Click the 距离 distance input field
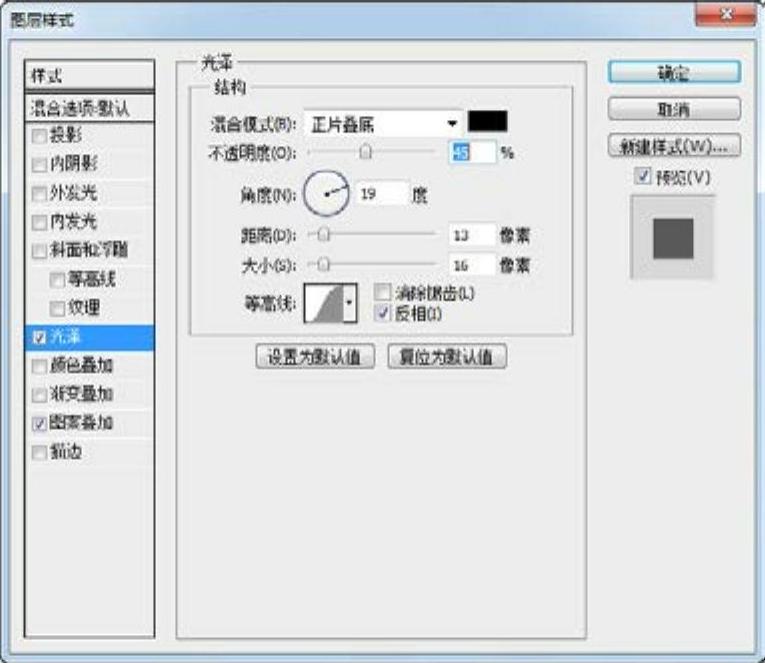This screenshot has height=663, width=765. (472, 235)
